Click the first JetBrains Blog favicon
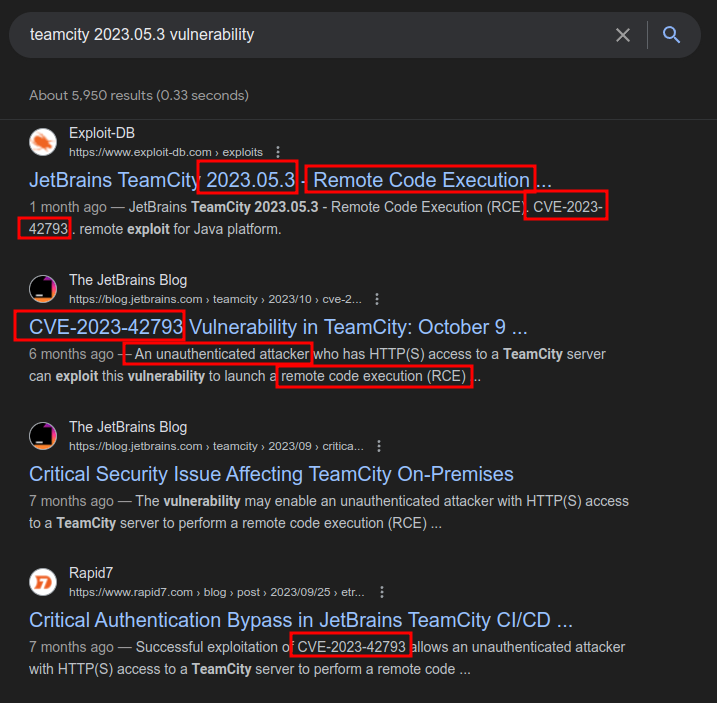 pyautogui.click(x=43, y=289)
